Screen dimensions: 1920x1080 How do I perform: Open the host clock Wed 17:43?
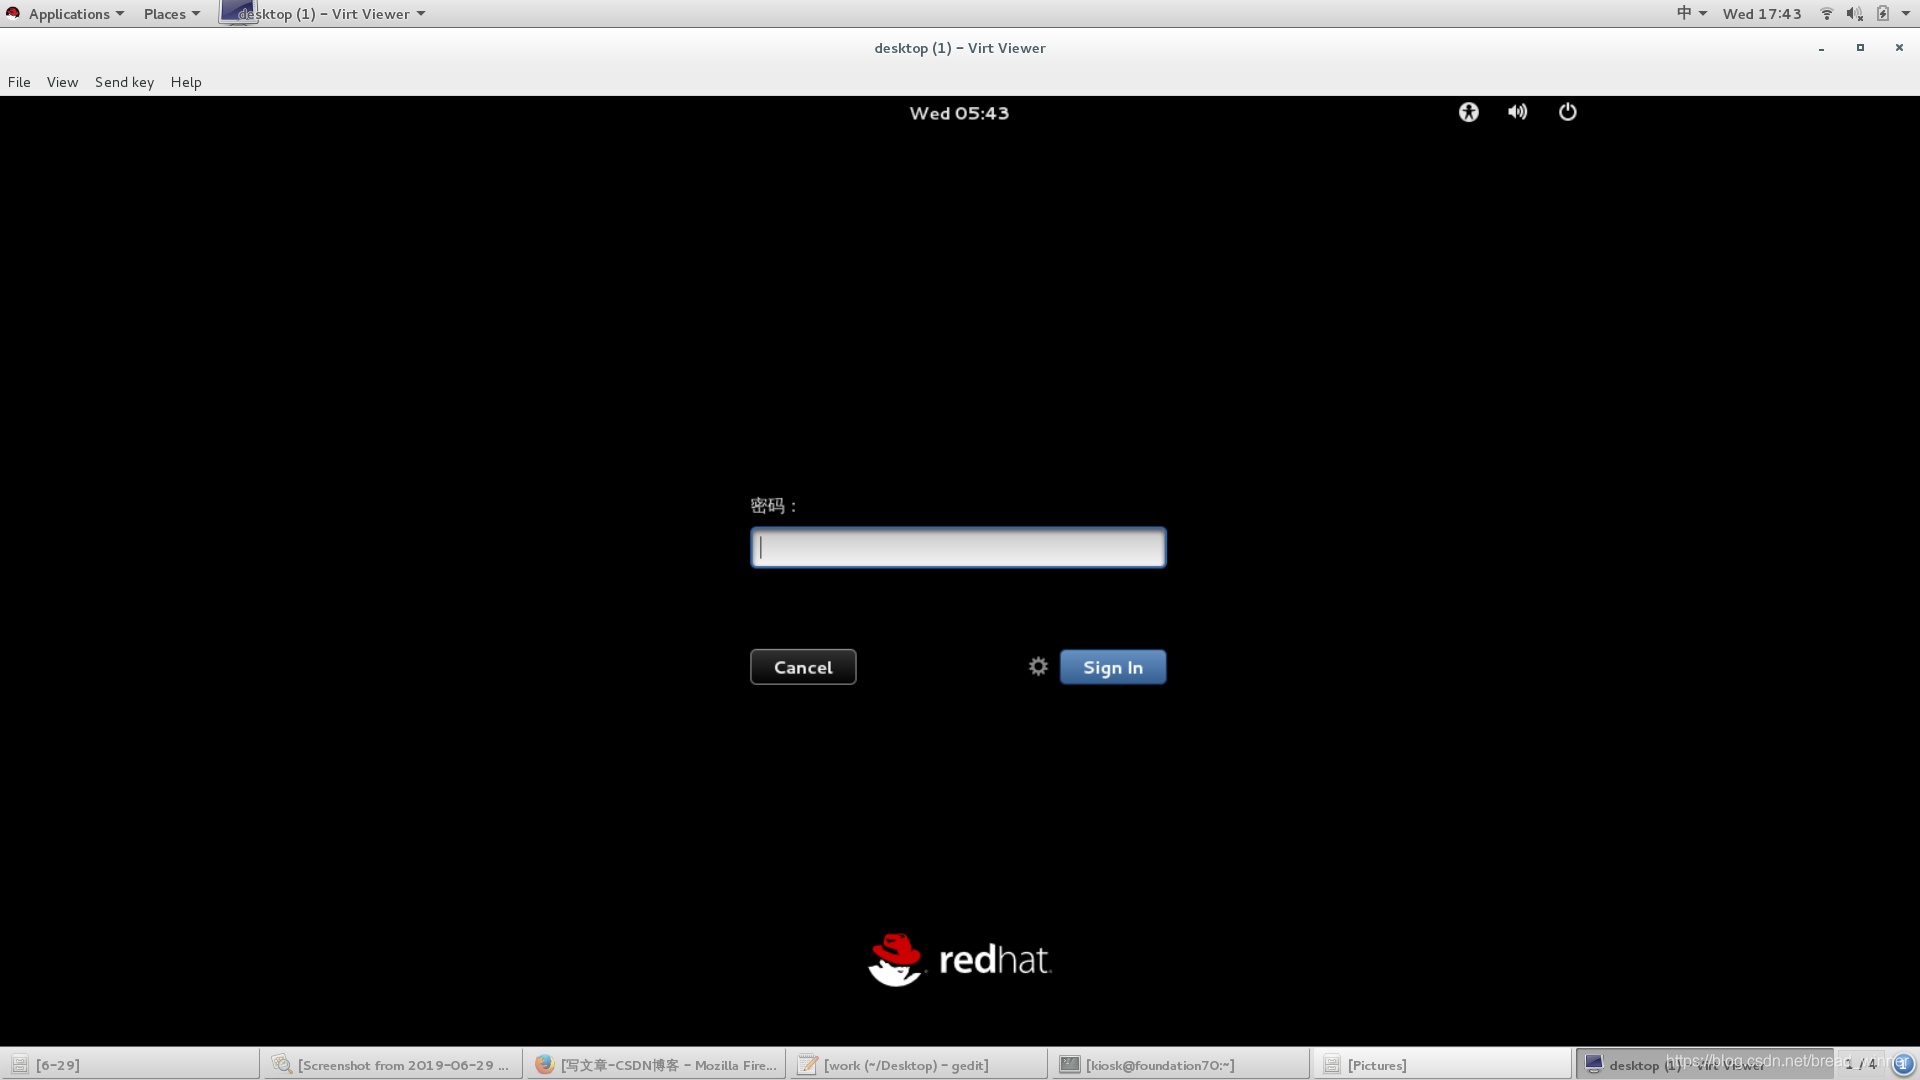click(1762, 14)
